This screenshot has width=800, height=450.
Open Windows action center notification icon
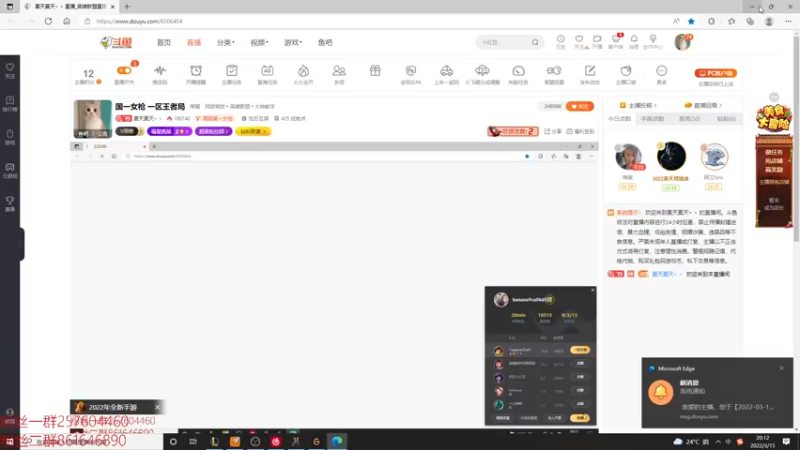786,441
